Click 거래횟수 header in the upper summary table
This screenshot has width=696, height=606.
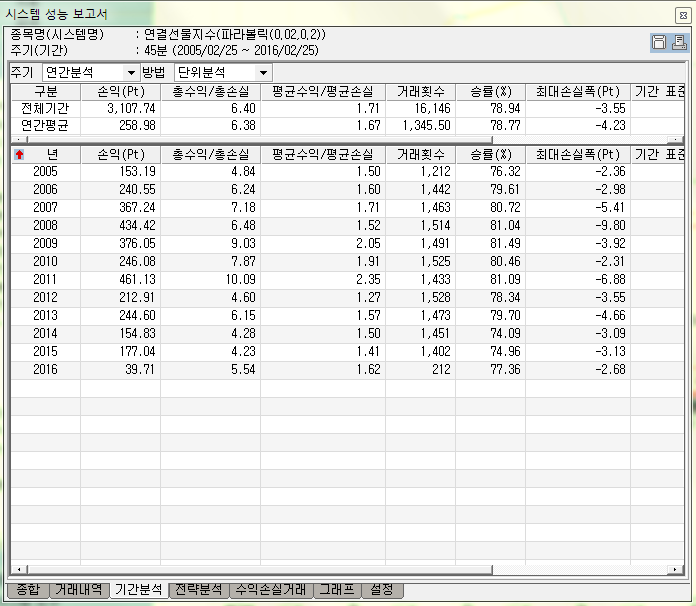(x=419, y=92)
